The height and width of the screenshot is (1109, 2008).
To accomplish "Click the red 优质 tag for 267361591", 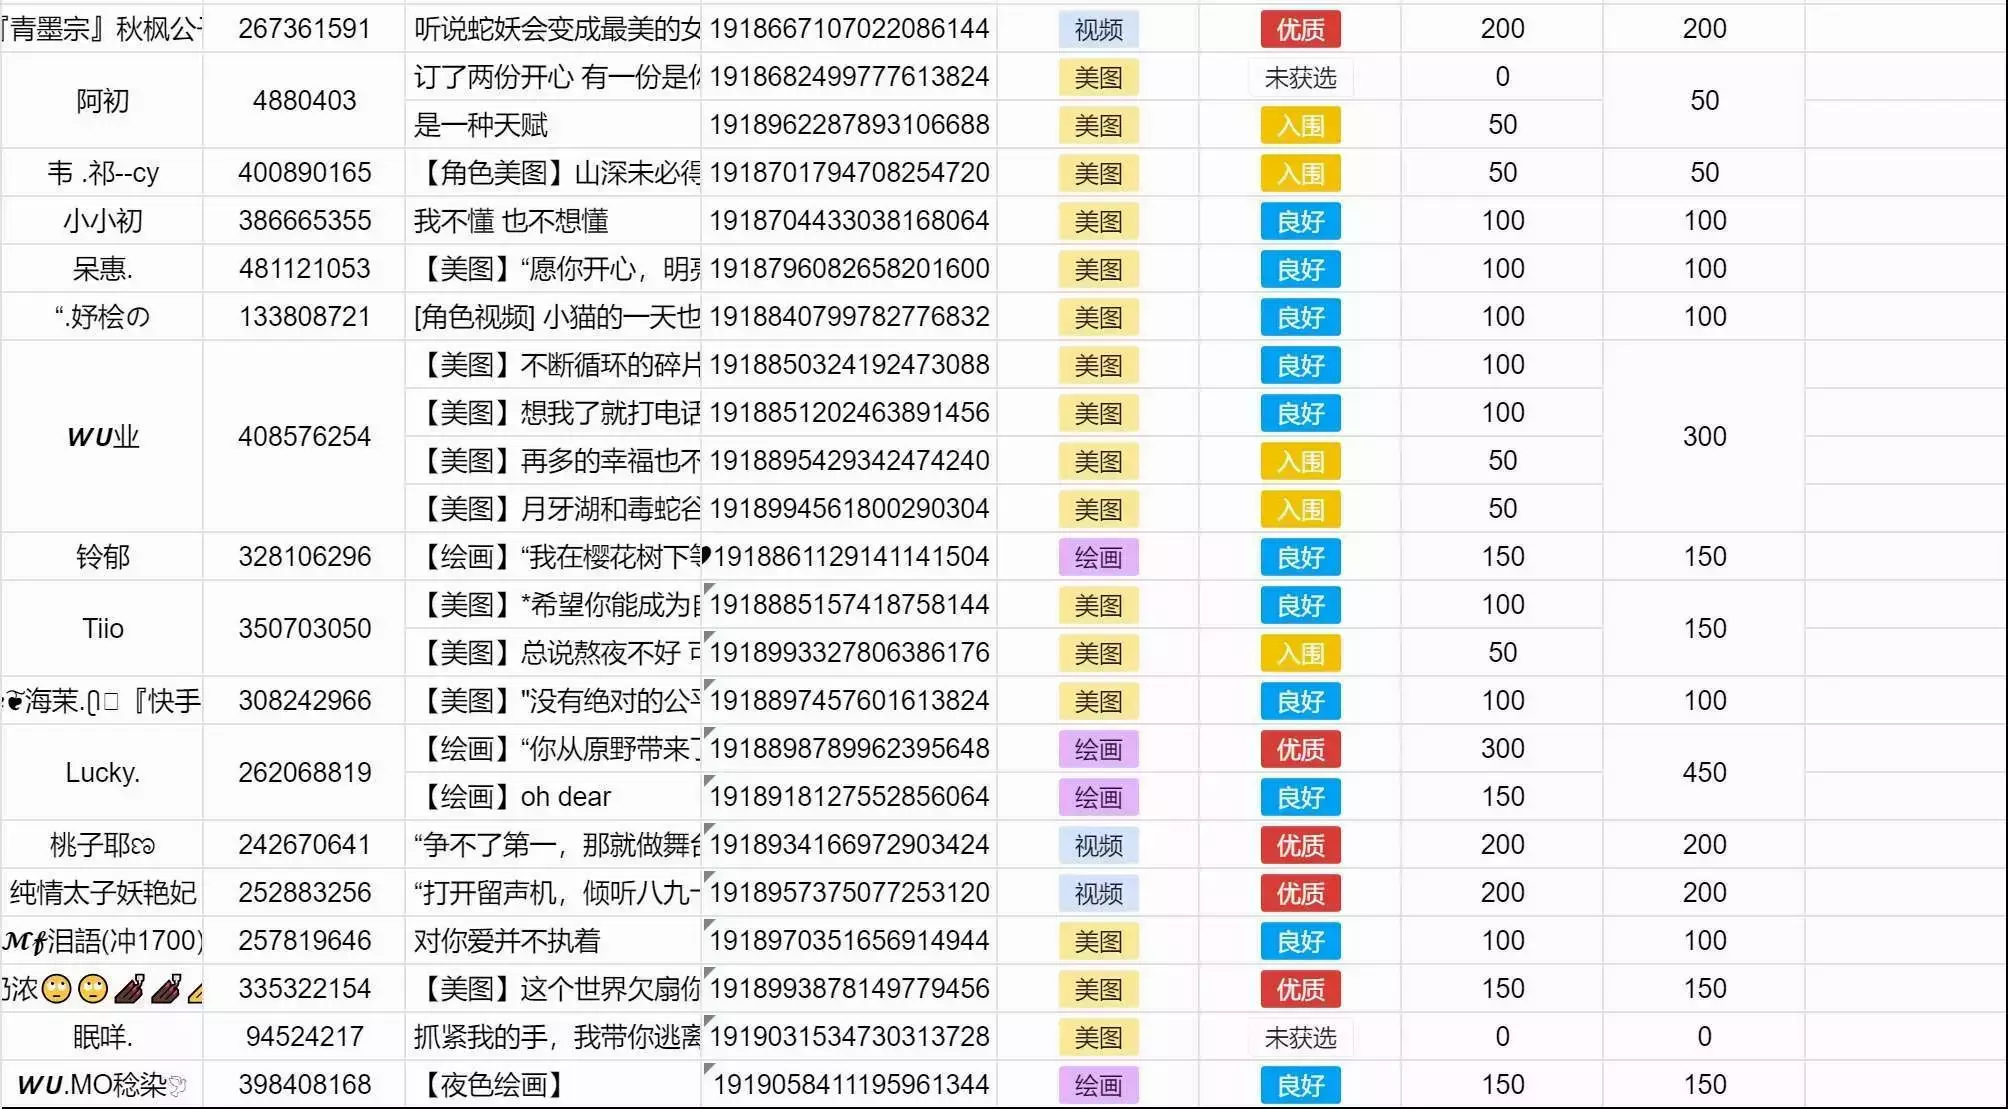I will [1299, 29].
